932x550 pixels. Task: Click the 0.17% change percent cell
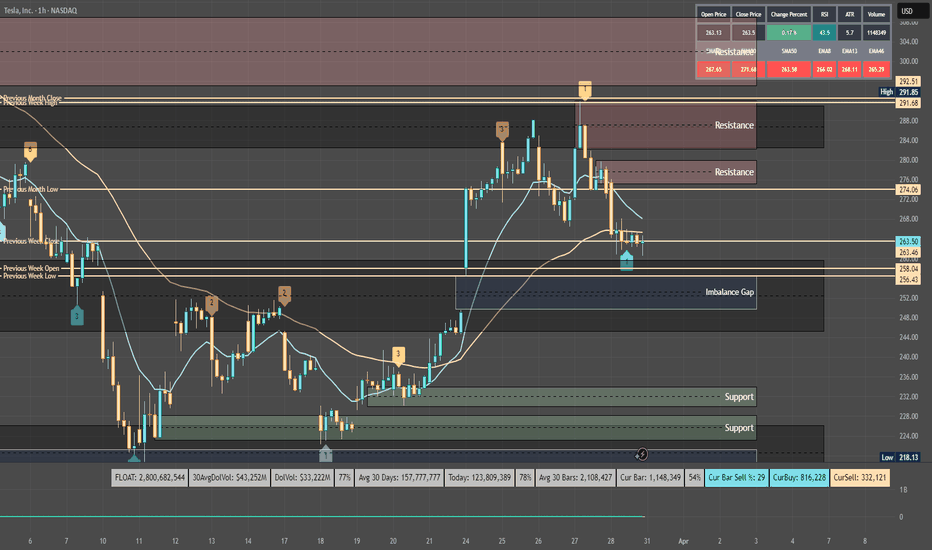pos(789,33)
